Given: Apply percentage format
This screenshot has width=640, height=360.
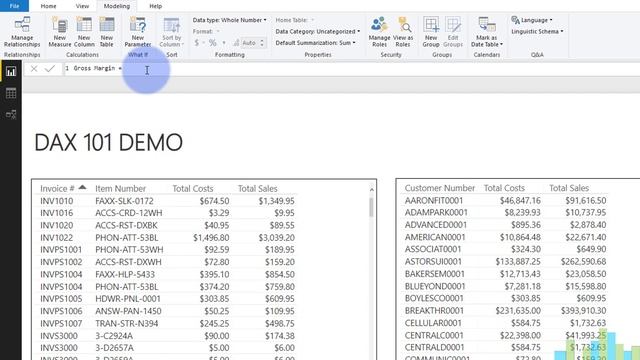Looking at the screenshot, I should 213,42.
